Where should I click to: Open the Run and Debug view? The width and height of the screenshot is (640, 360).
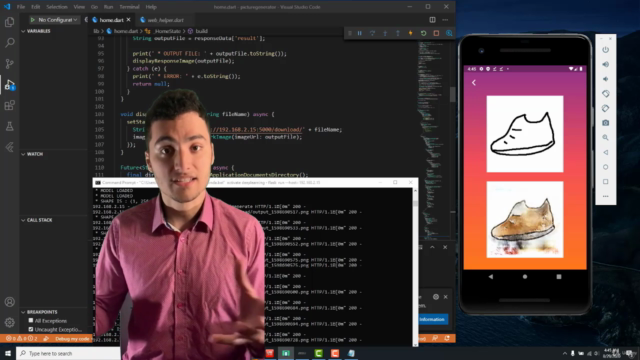[x=9, y=85]
